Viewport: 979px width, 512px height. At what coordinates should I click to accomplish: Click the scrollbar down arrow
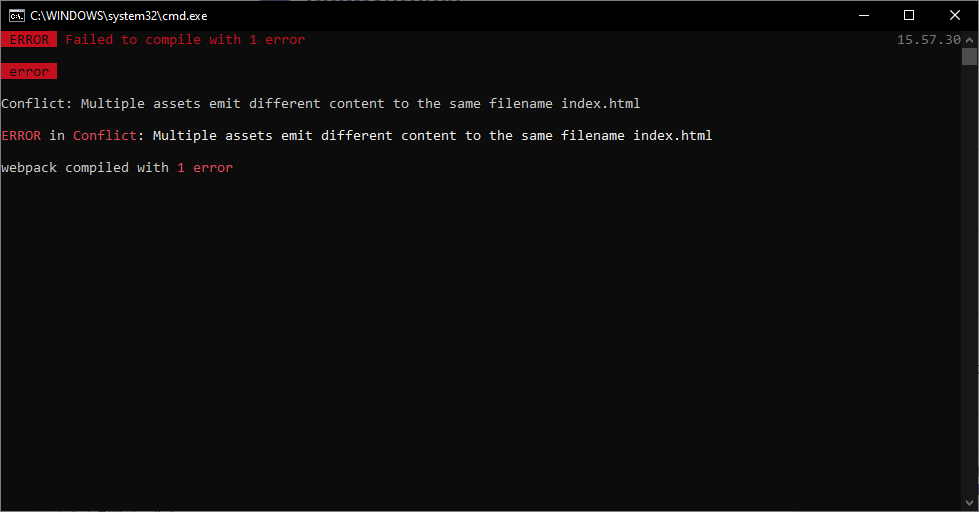[969, 503]
